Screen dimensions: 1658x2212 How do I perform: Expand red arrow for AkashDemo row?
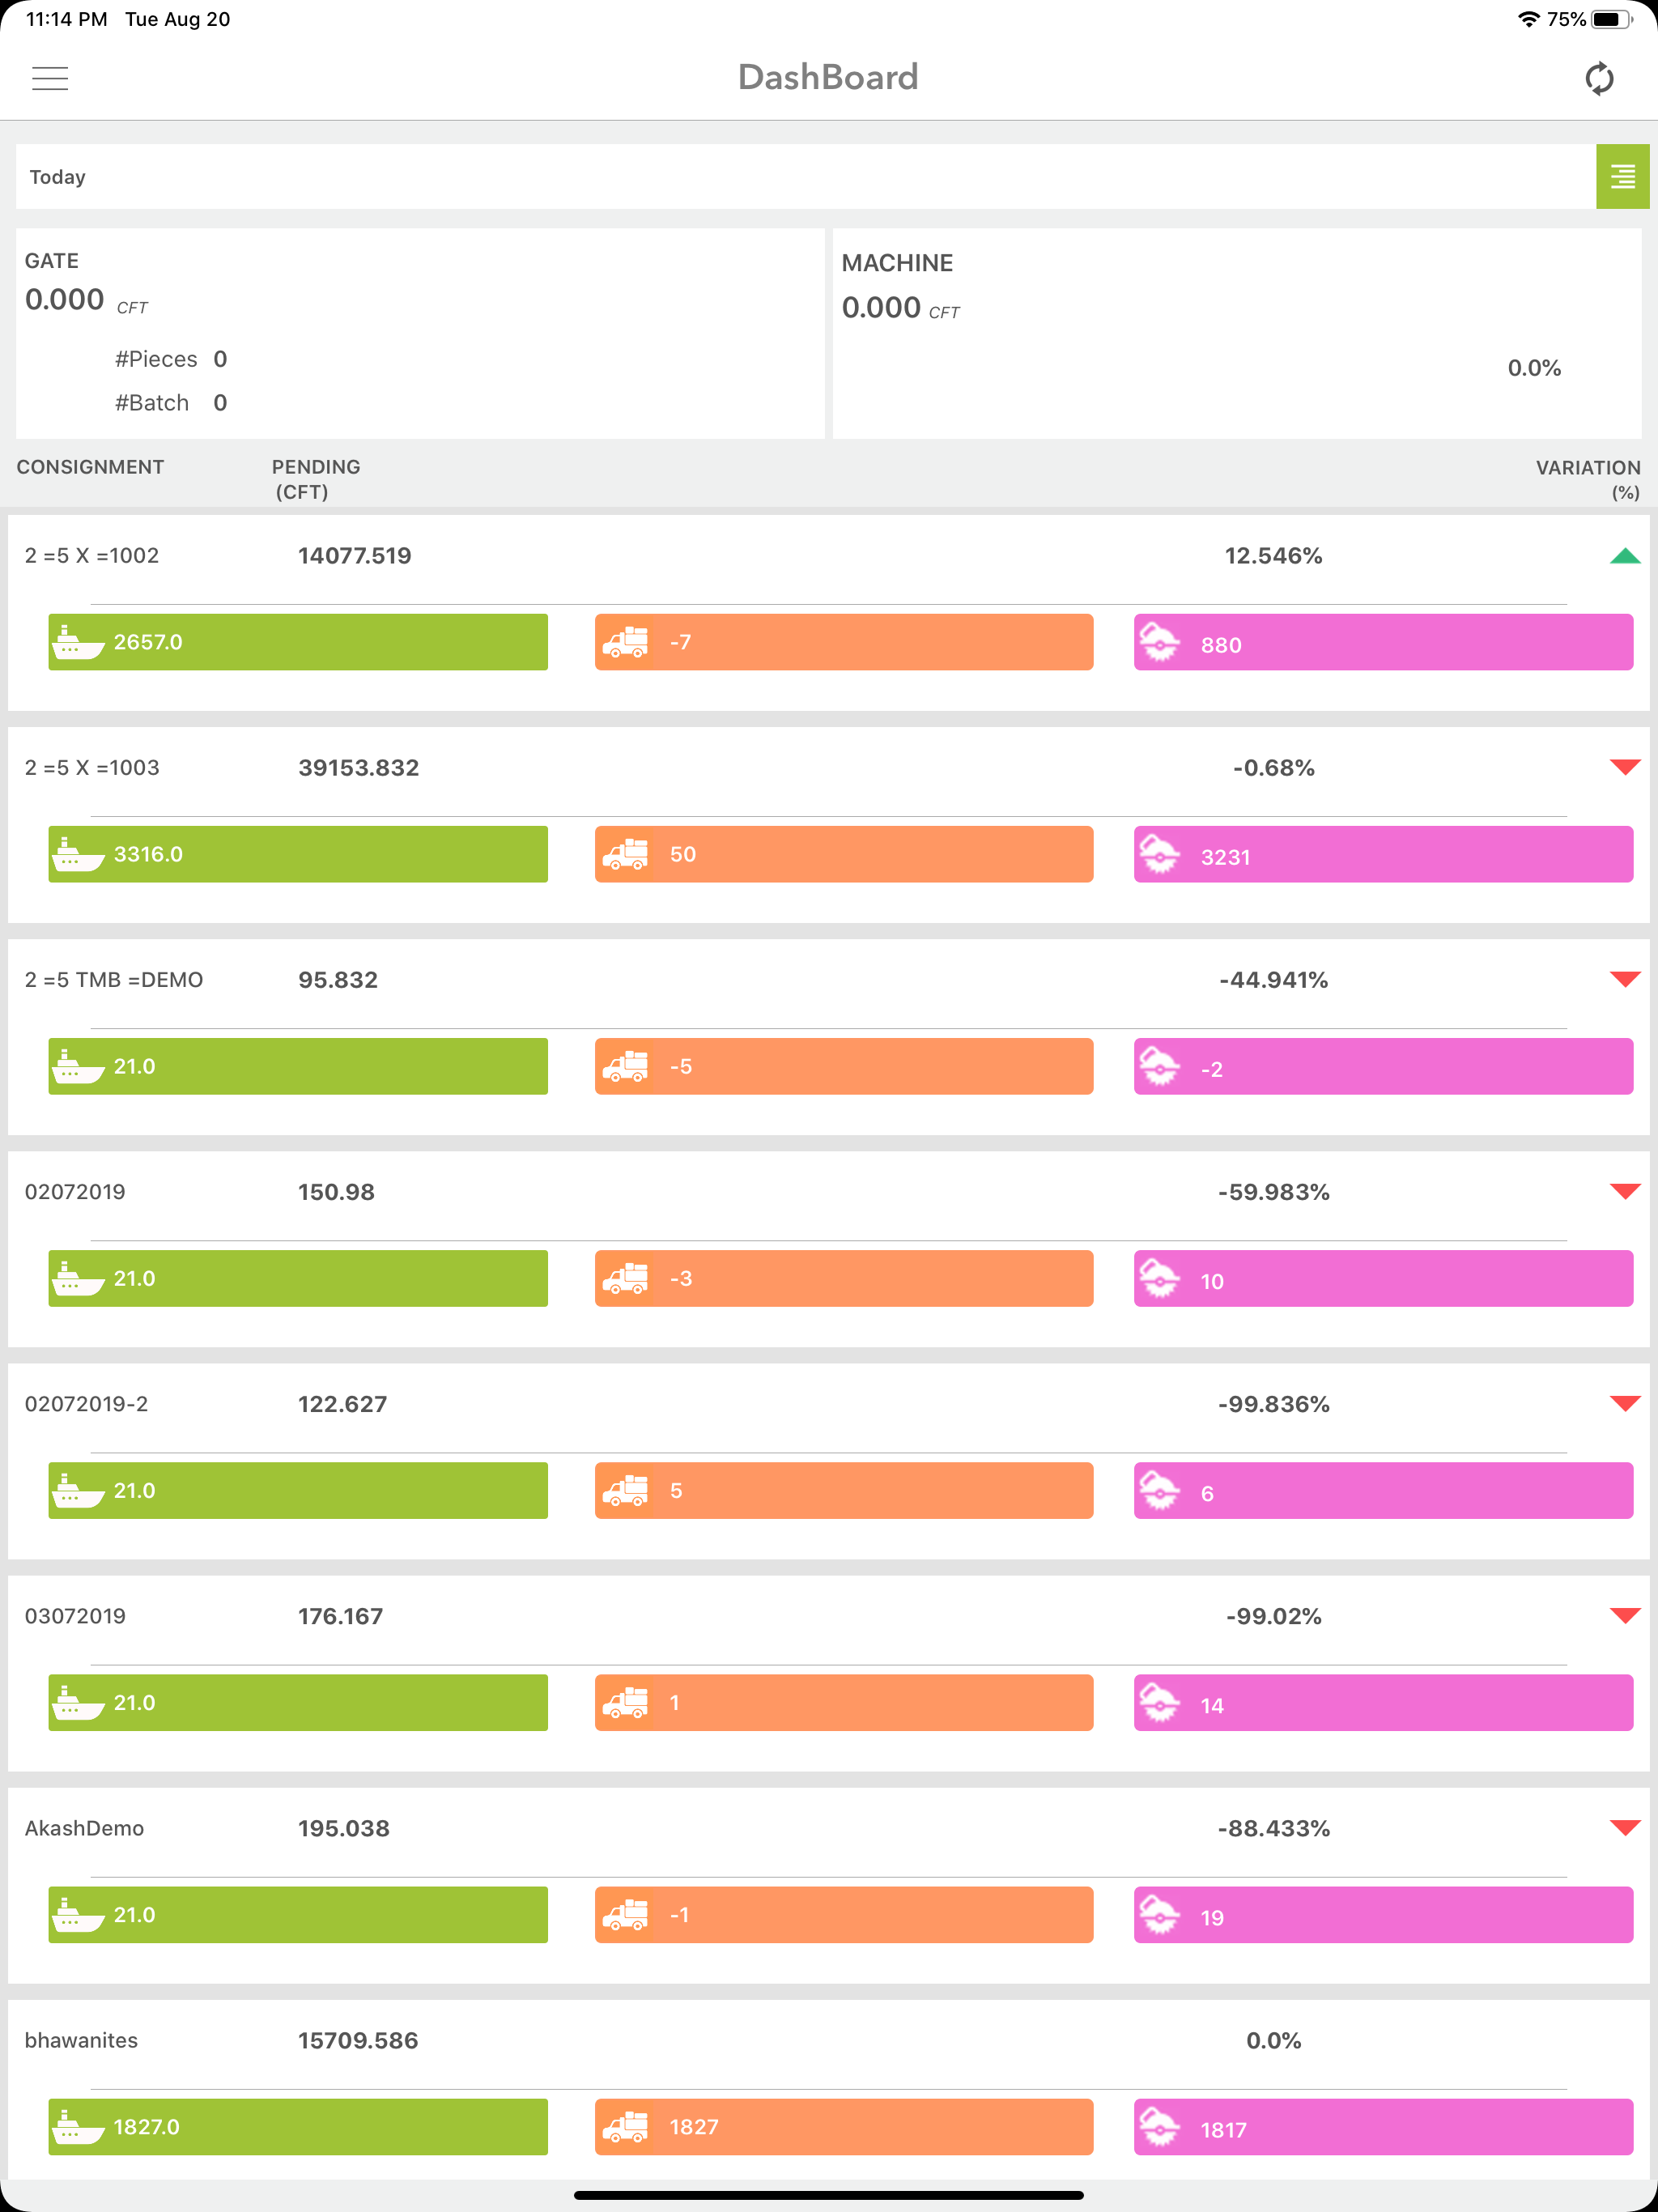click(1625, 1828)
